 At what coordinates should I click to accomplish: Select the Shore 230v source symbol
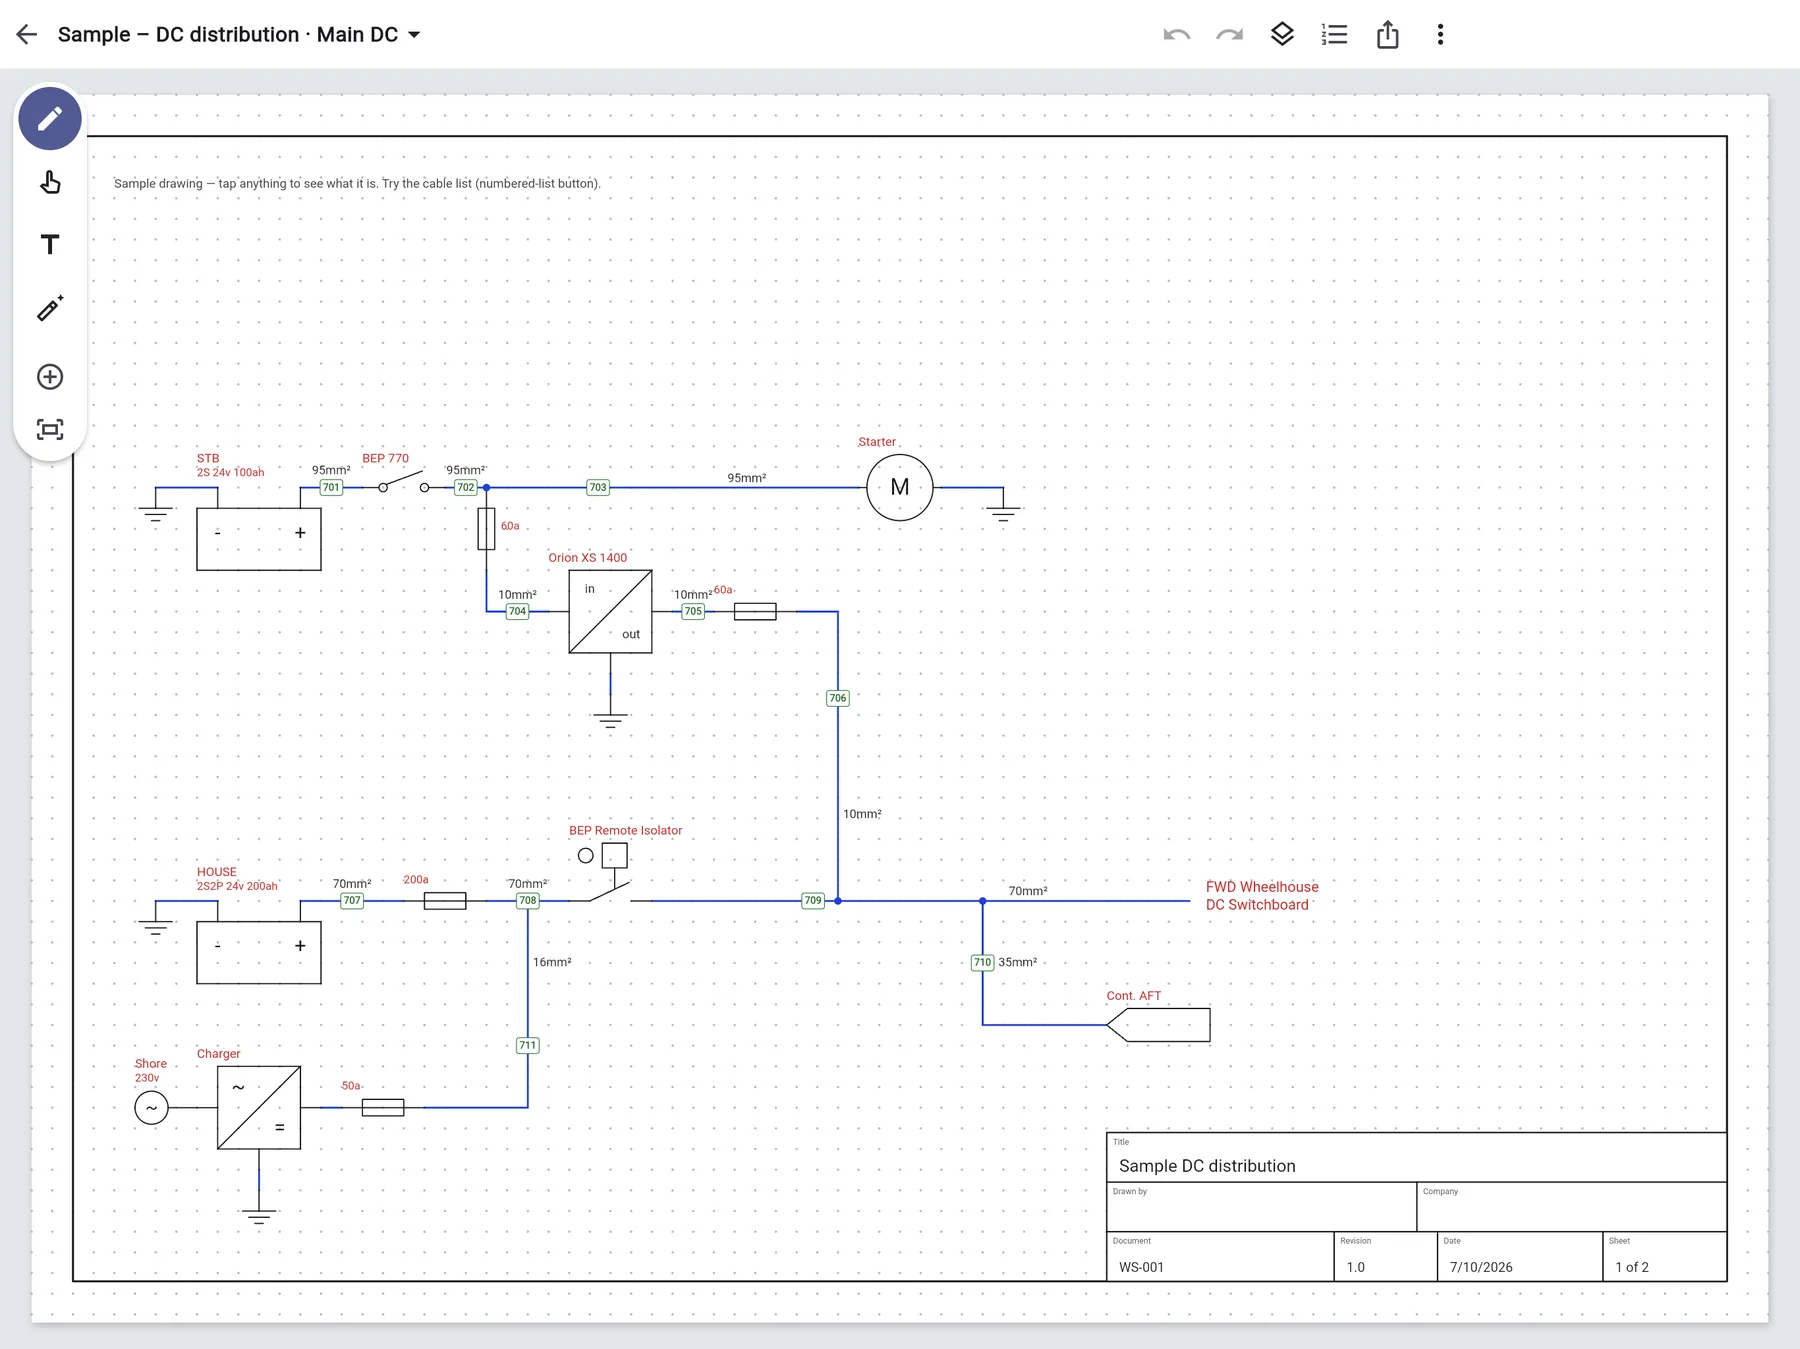(x=151, y=1107)
